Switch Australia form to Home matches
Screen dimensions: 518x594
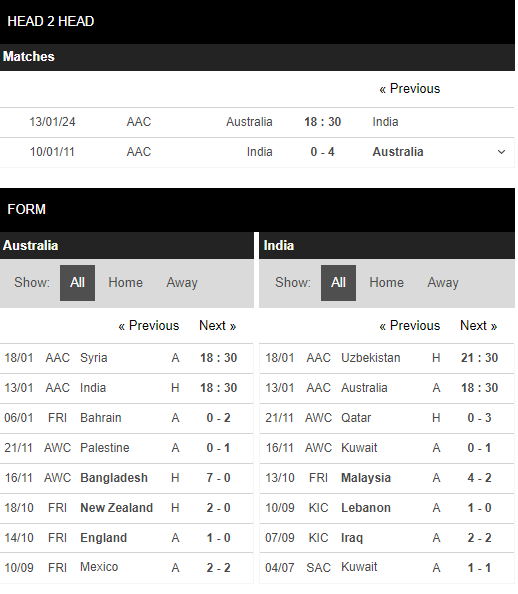pyautogui.click(x=126, y=284)
